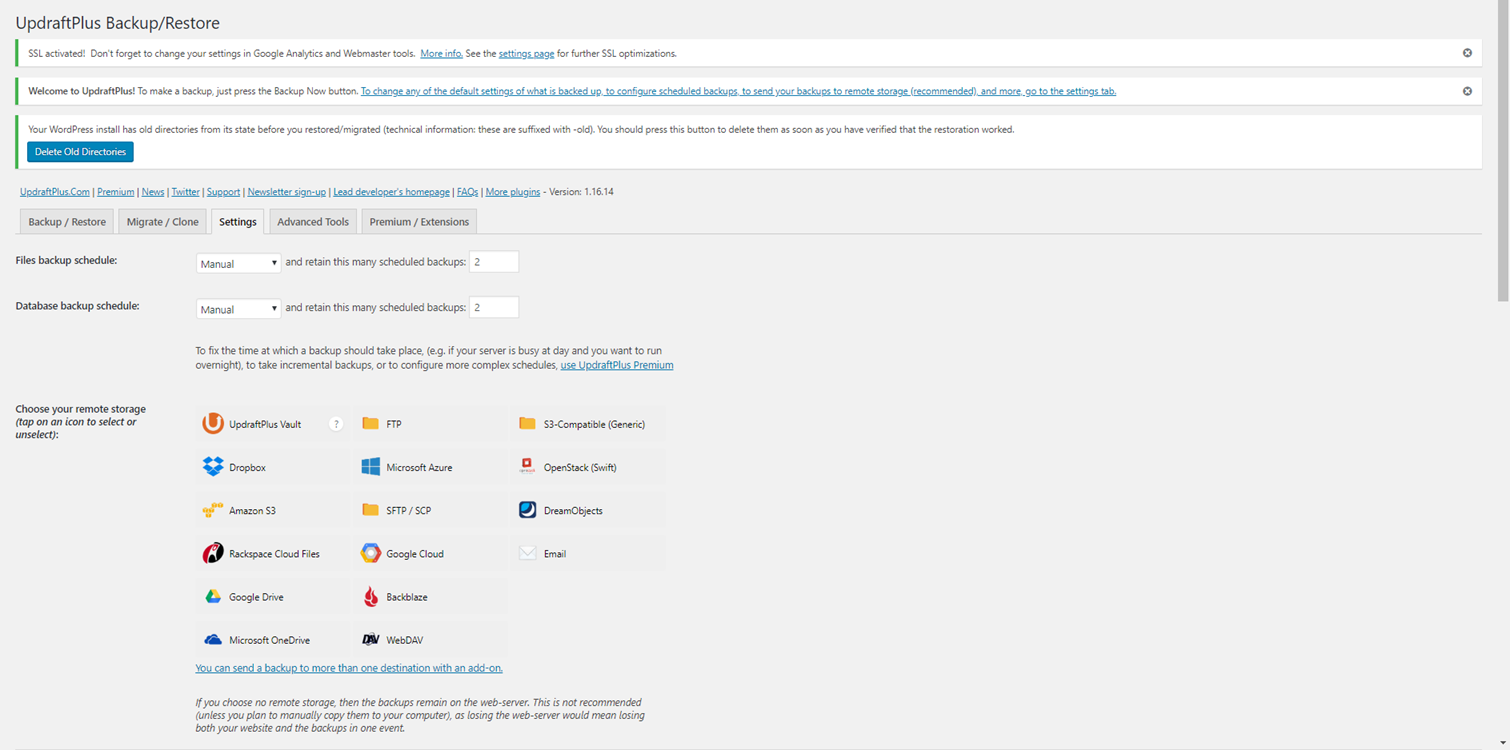Click the Dropbox label text
This screenshot has width=1510, height=750.
click(x=247, y=468)
